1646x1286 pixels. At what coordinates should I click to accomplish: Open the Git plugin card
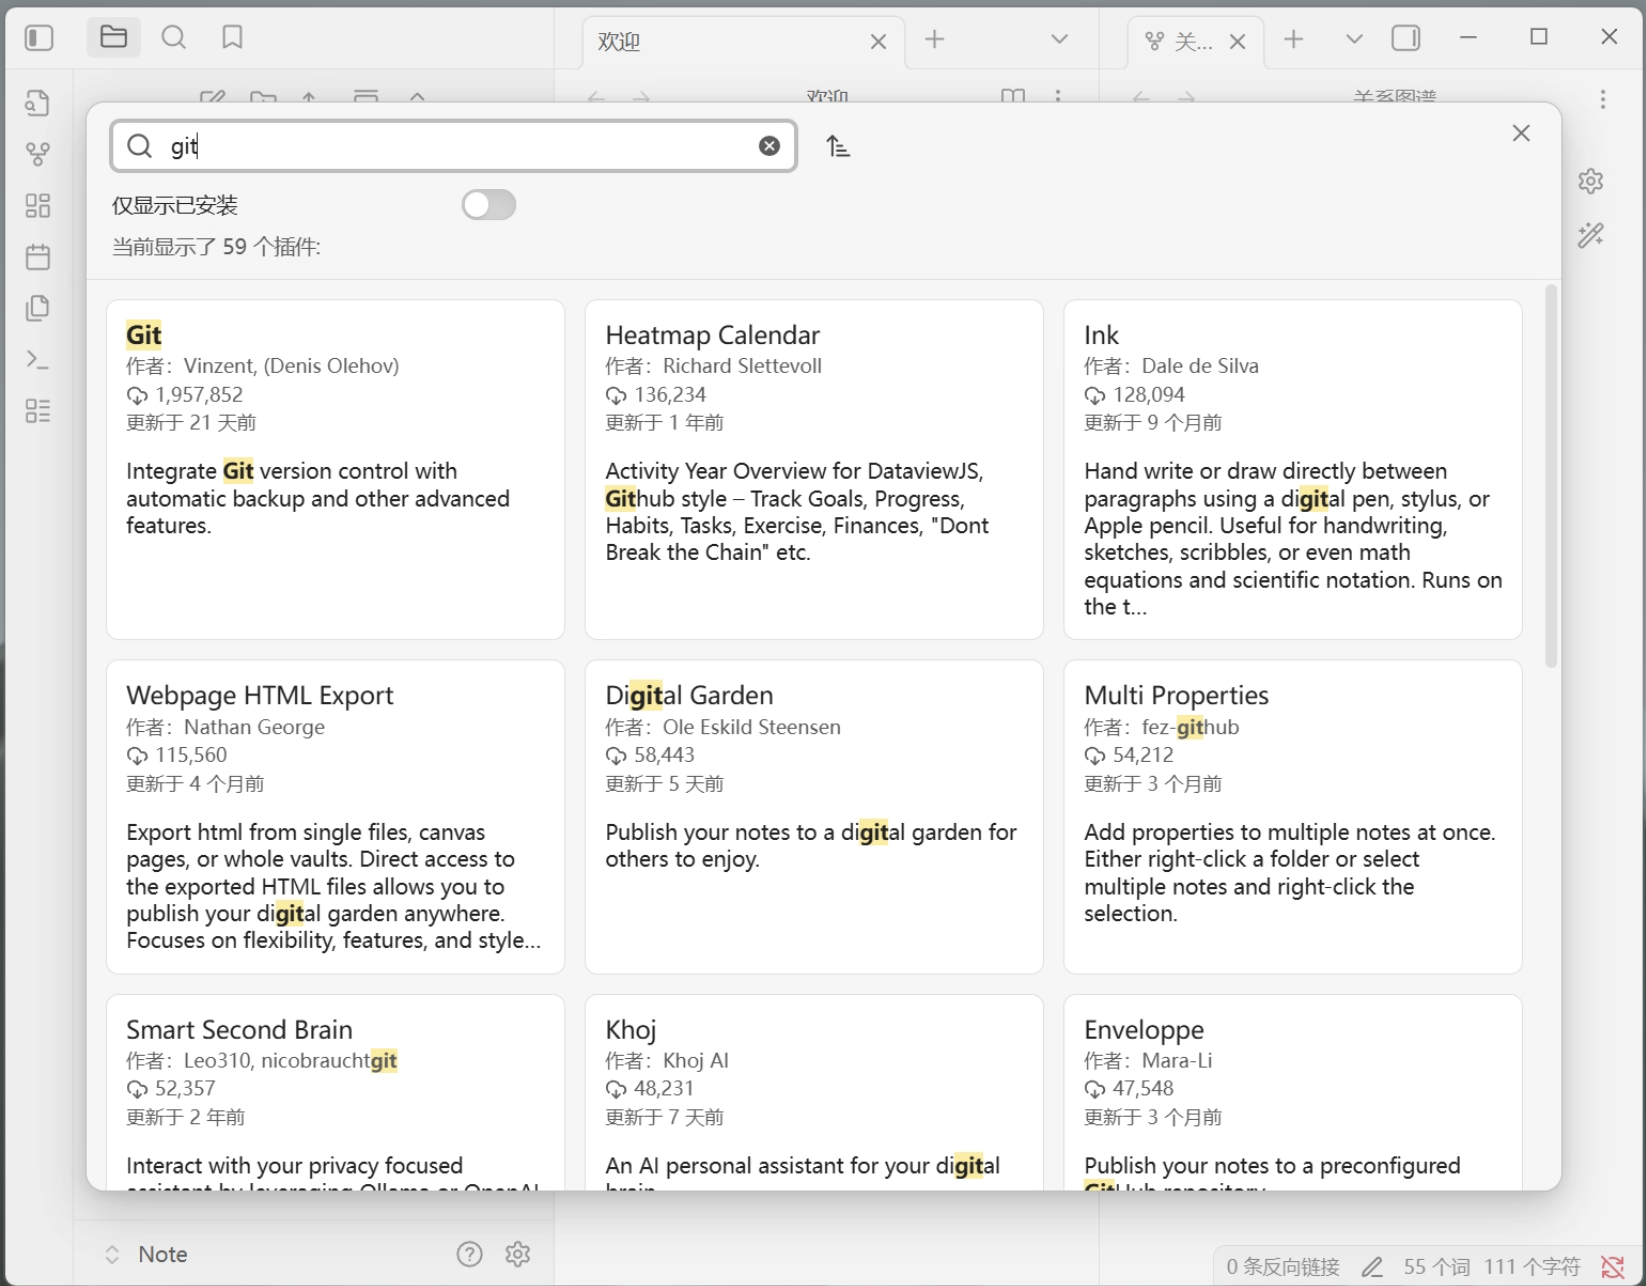[x=335, y=469]
